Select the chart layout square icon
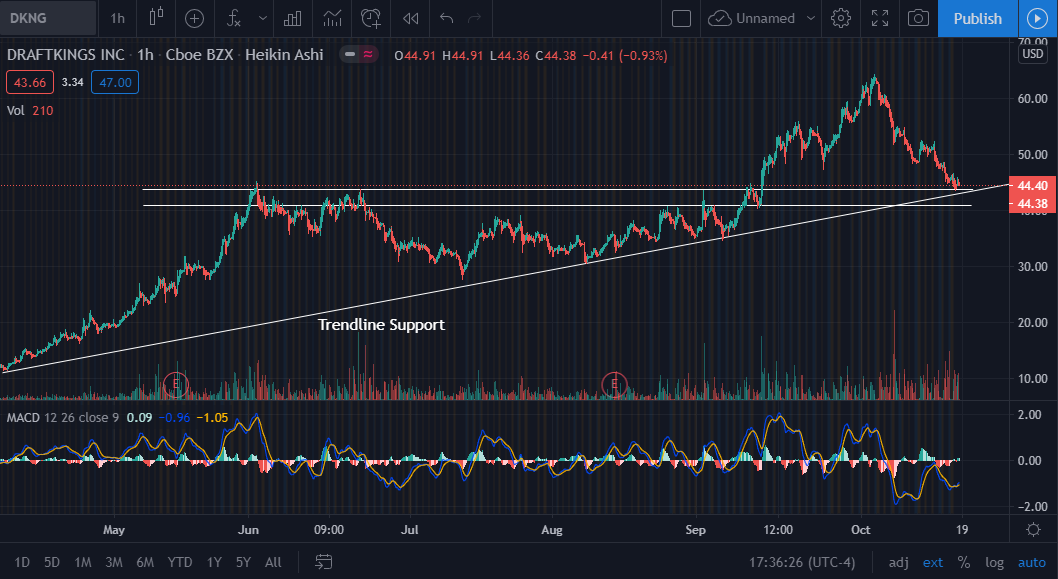Viewport: 1058px width, 579px height. point(681,18)
